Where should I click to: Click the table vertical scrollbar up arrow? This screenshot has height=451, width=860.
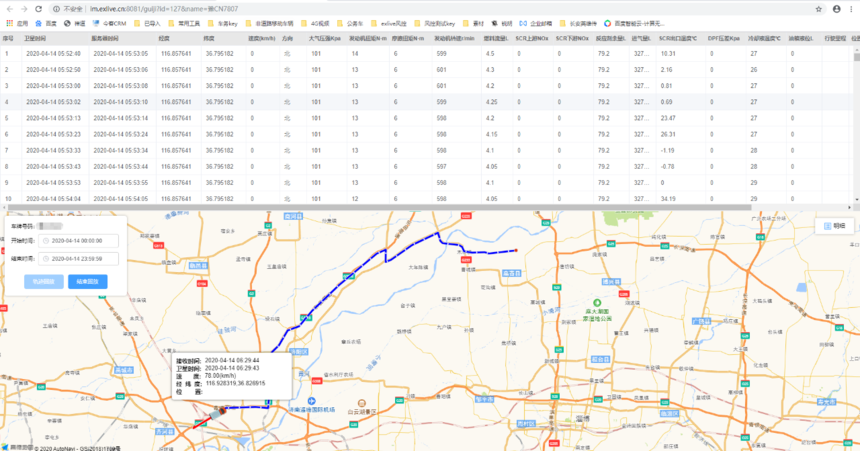pyautogui.click(x=856, y=50)
